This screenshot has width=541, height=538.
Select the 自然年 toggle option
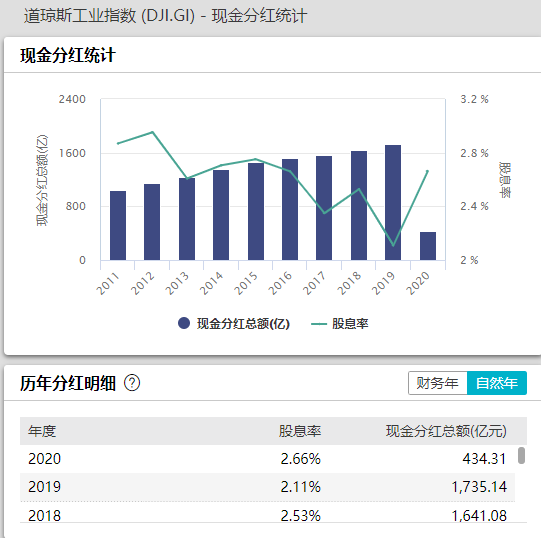(x=496, y=383)
